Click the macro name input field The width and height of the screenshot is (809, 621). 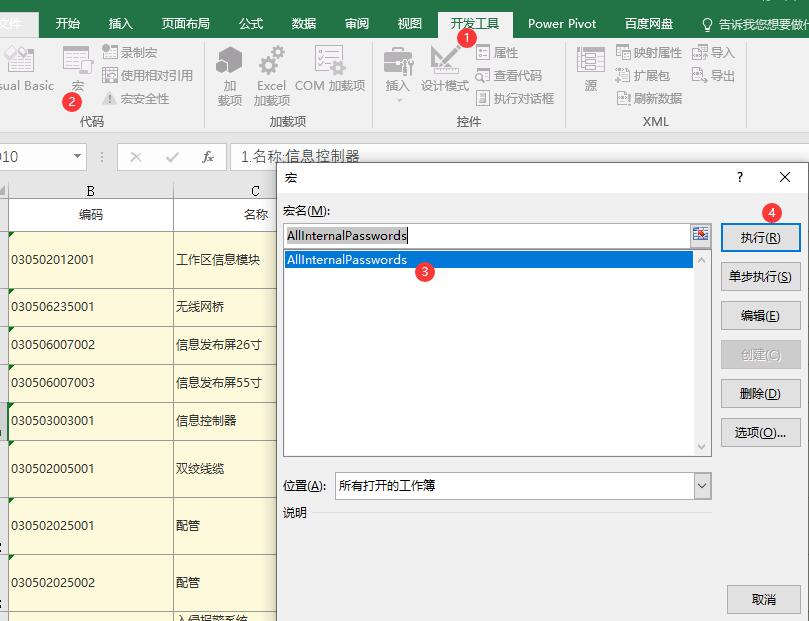[x=487, y=236]
